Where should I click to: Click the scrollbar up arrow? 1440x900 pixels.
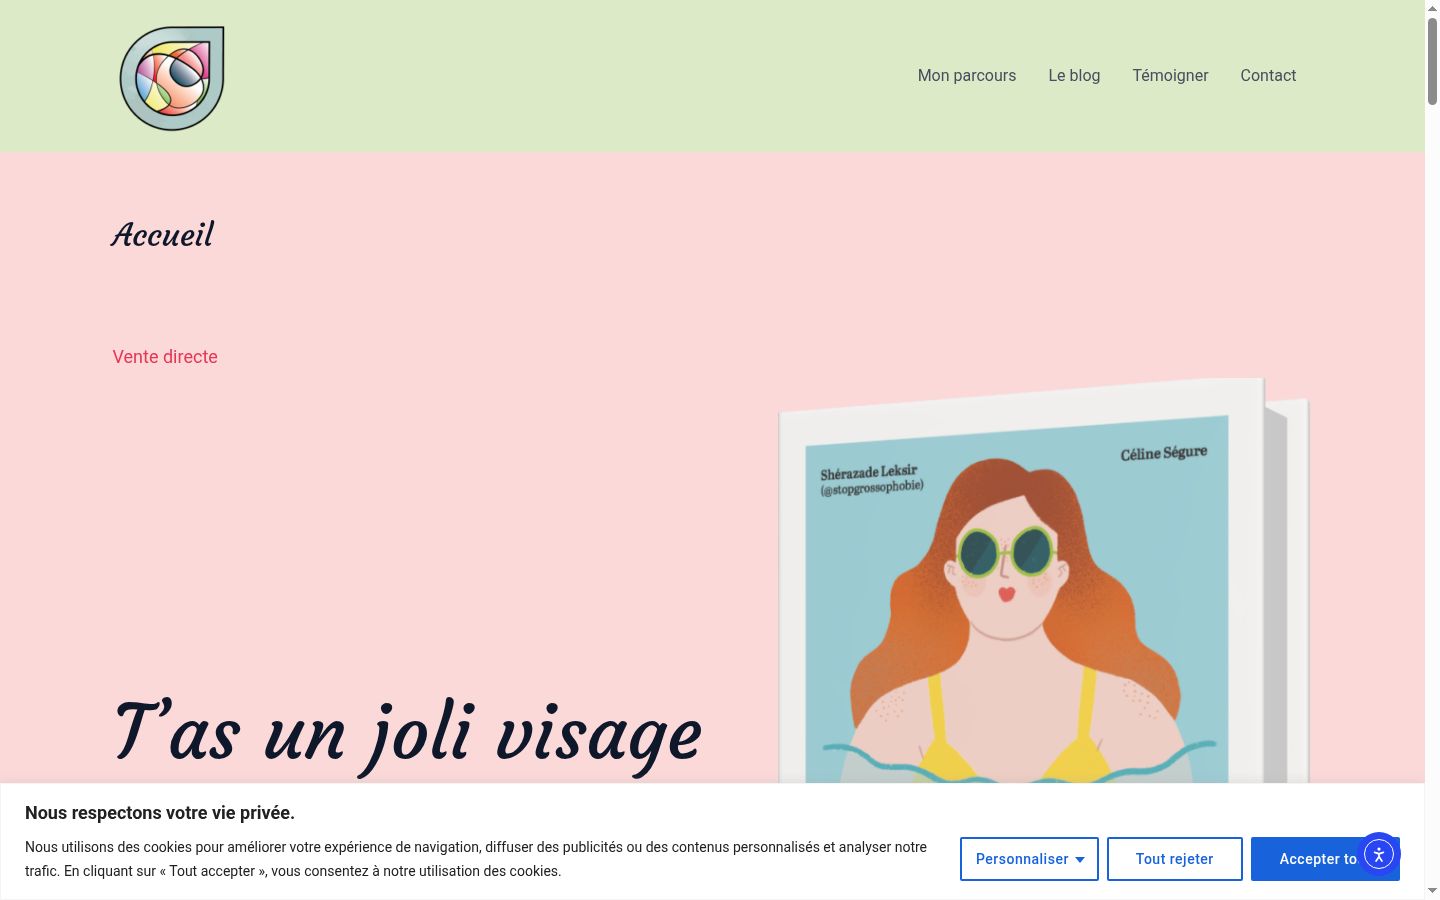pyautogui.click(x=1432, y=7)
